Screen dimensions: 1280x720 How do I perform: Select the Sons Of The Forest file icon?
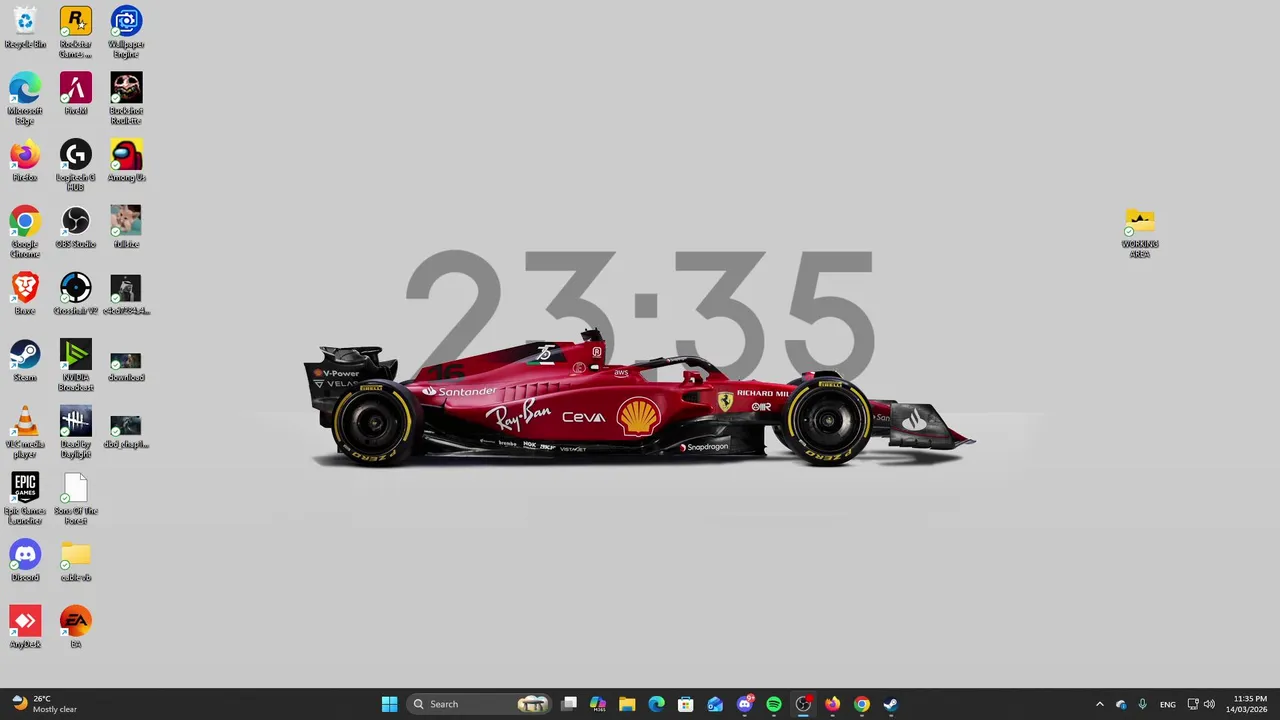75,499
